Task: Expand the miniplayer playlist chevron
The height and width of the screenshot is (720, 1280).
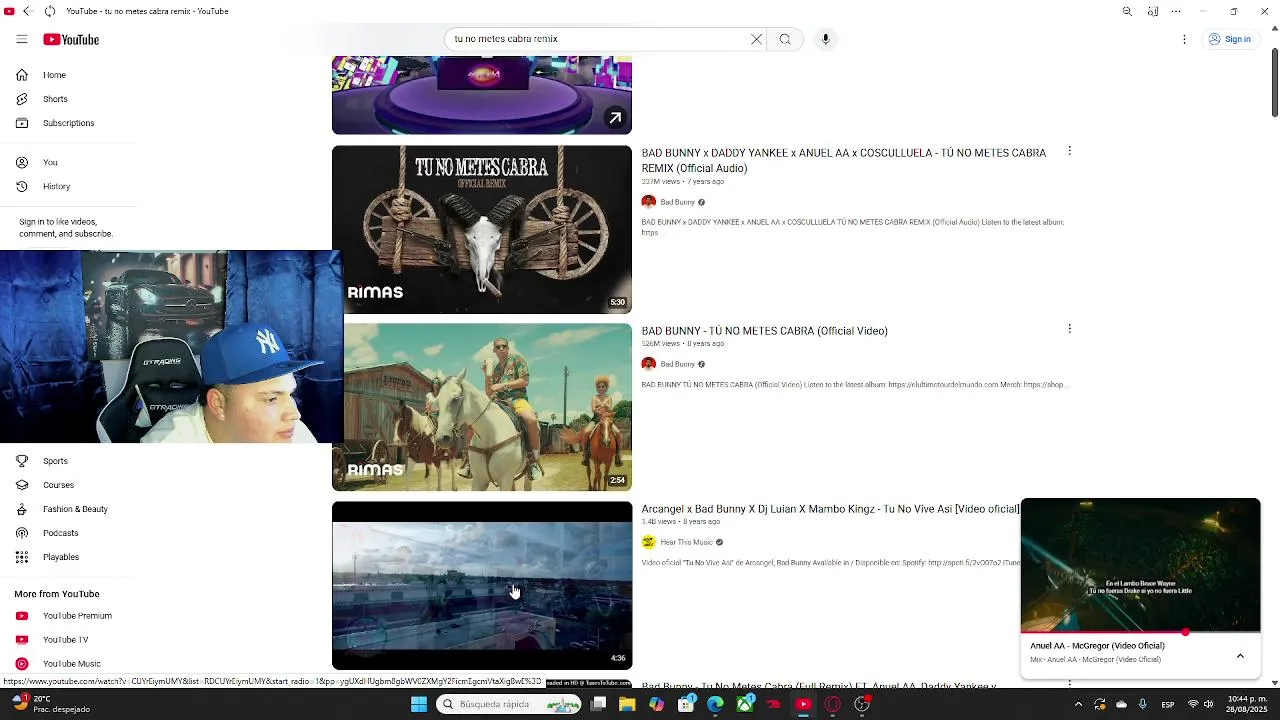Action: [x=1240, y=656]
